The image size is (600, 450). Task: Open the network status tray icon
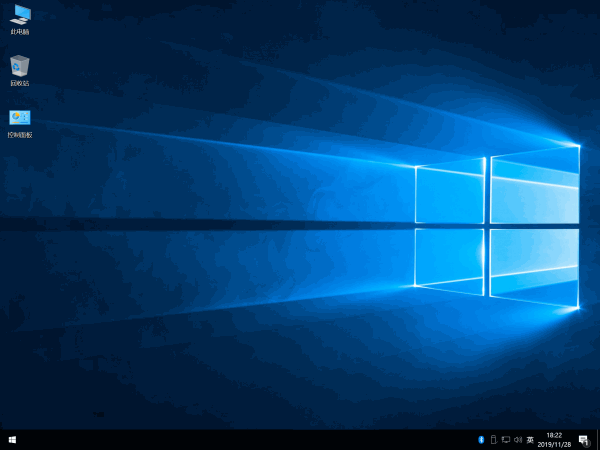(505, 439)
